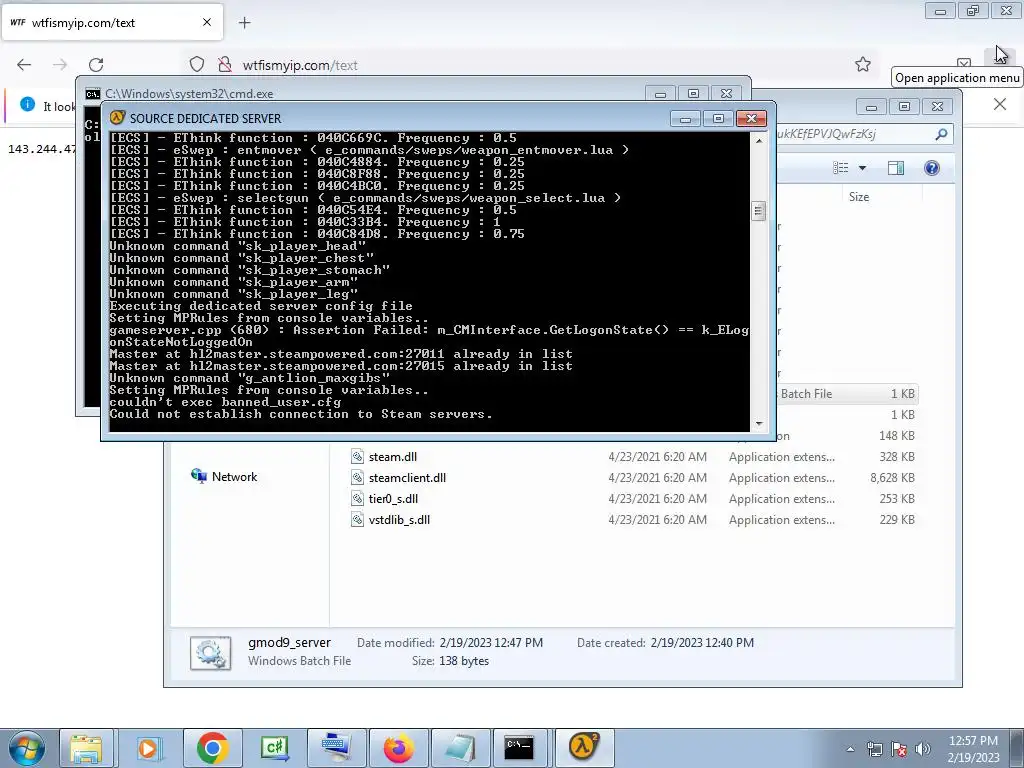
Task: Open Source Dedicated Server title bar icon
Action: 117,118
